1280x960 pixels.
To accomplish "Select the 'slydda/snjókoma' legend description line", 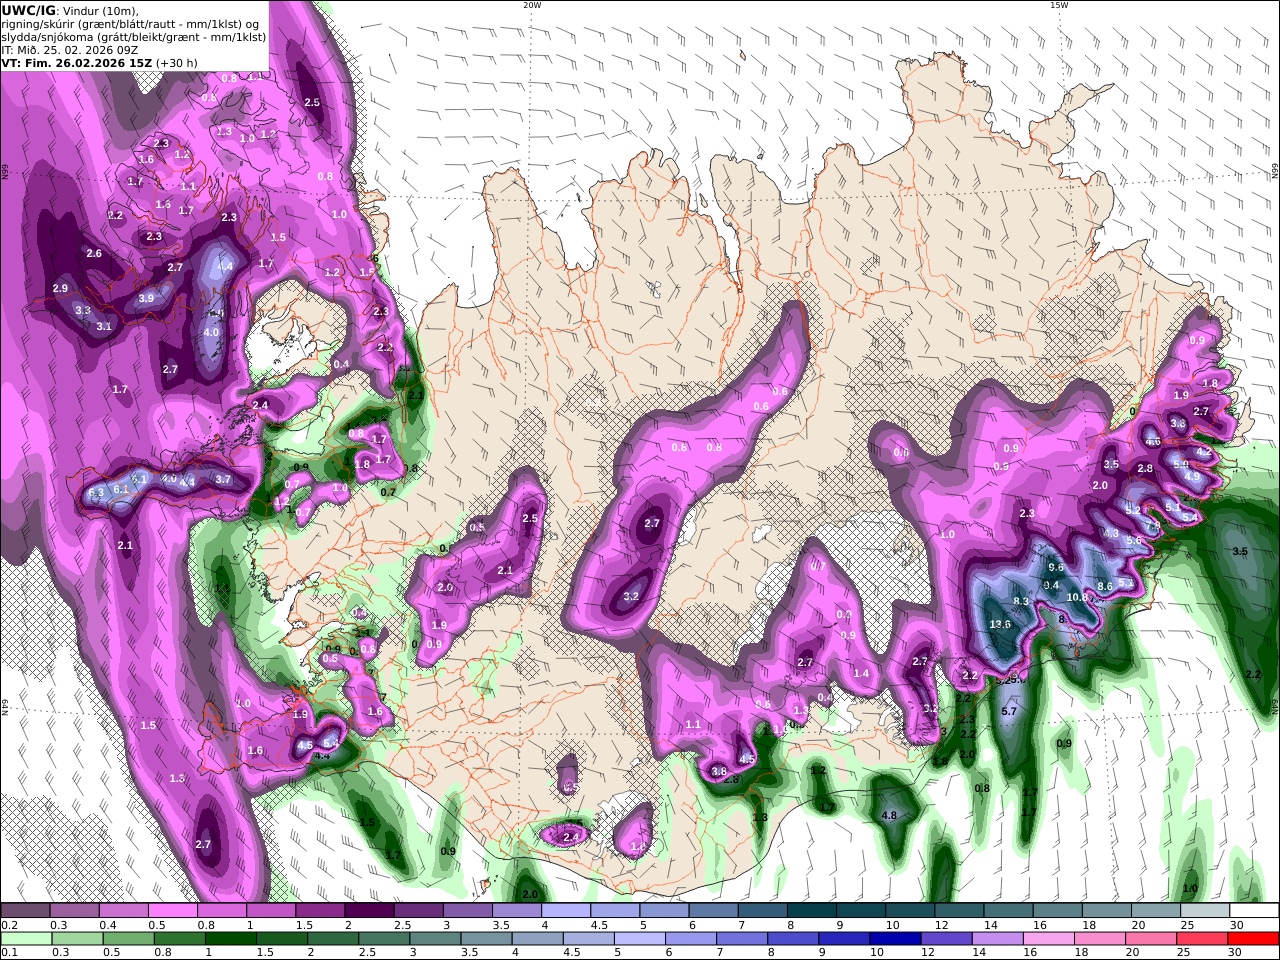I will [133, 36].
